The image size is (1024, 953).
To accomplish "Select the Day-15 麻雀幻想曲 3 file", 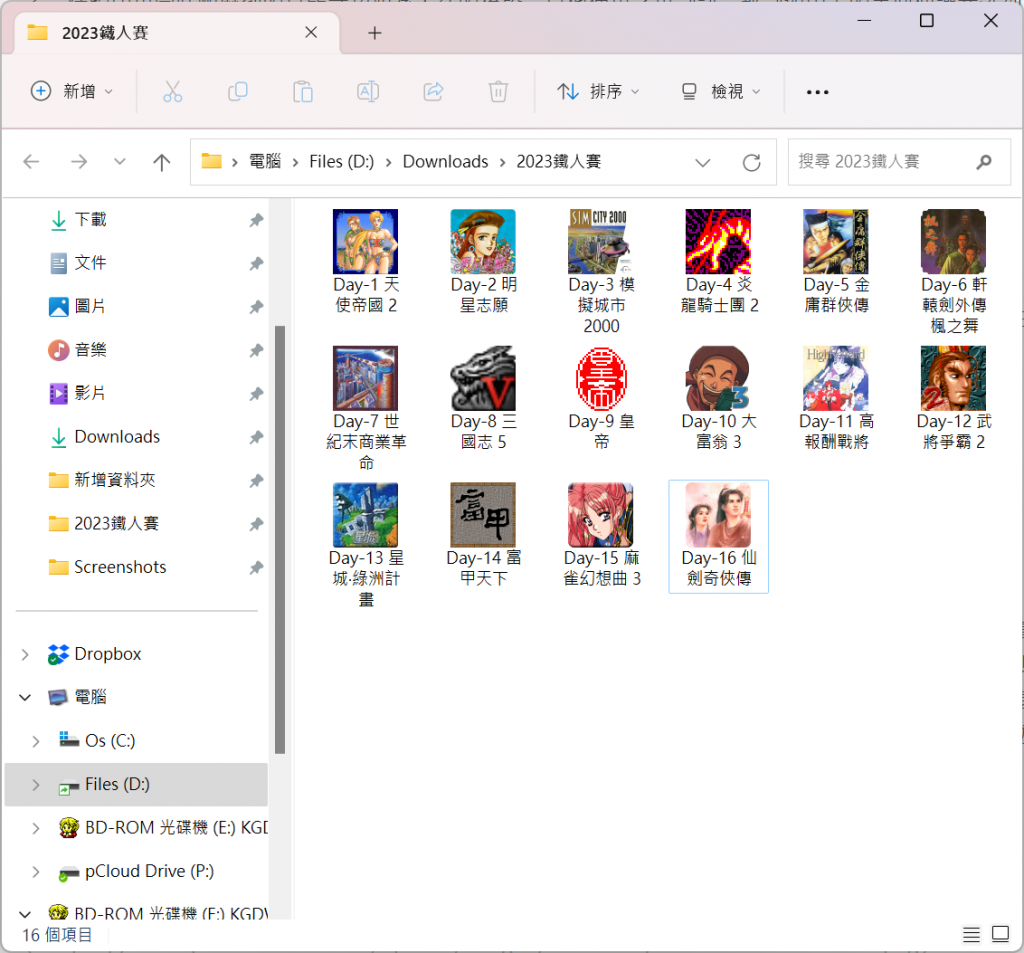I will (601, 535).
